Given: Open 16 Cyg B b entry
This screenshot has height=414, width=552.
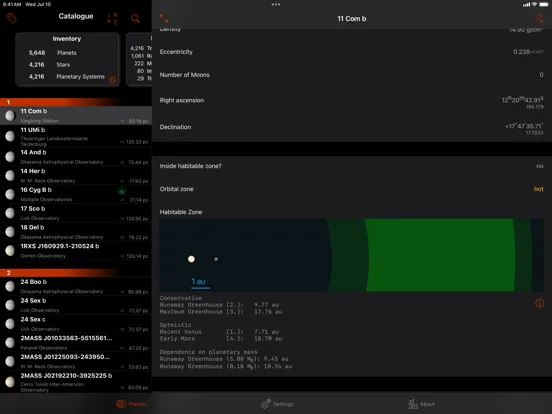Looking at the screenshot, I should point(76,194).
